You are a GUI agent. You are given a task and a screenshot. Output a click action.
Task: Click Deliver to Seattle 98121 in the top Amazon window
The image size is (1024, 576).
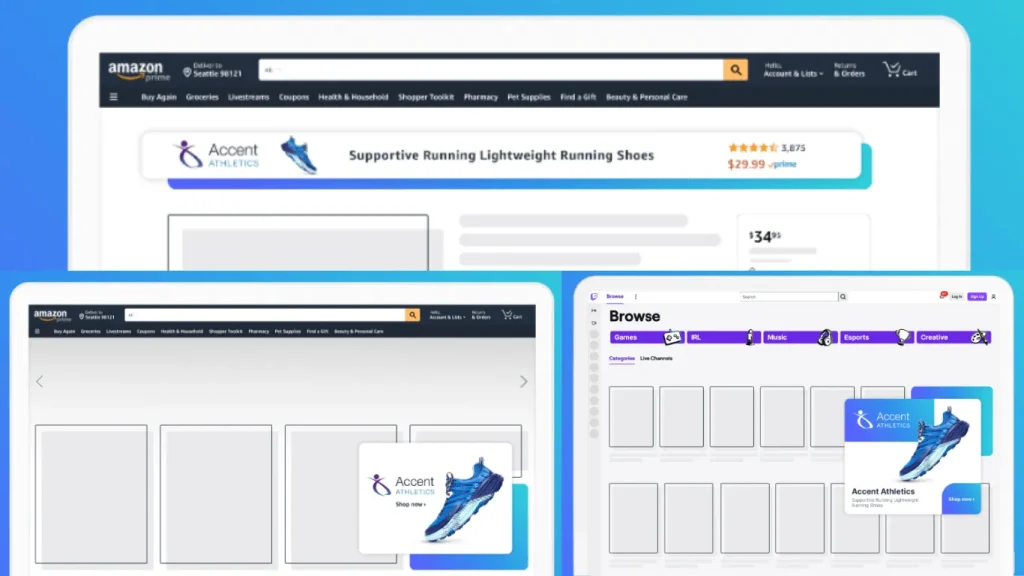tap(213, 70)
